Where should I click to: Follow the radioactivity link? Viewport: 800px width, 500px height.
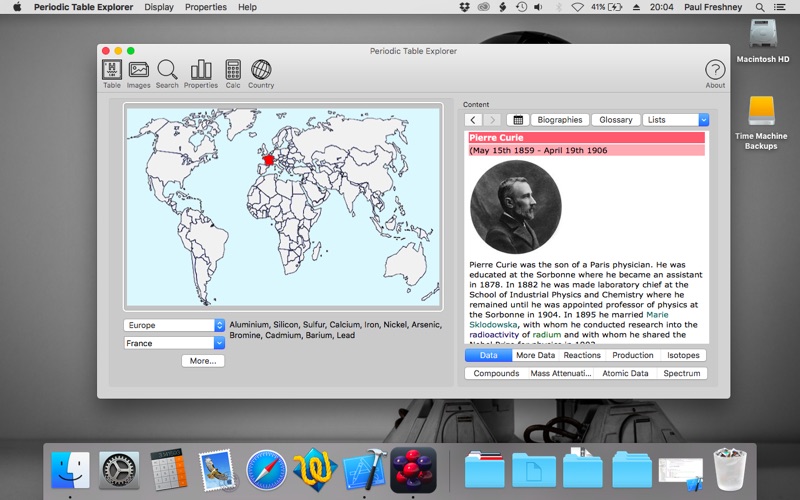493,335
